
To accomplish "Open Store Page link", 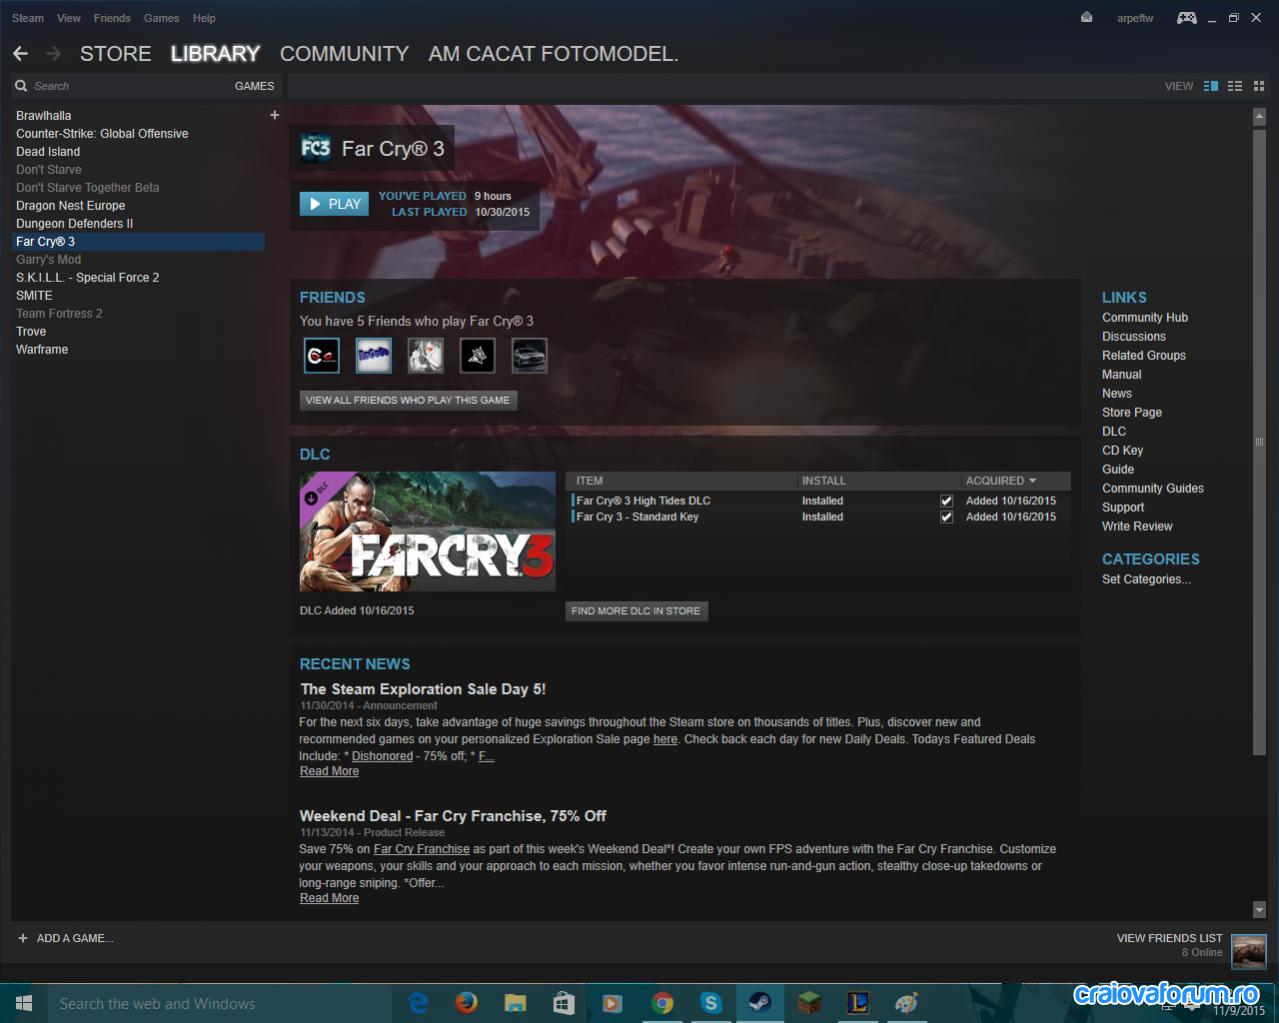I will click(x=1132, y=413).
